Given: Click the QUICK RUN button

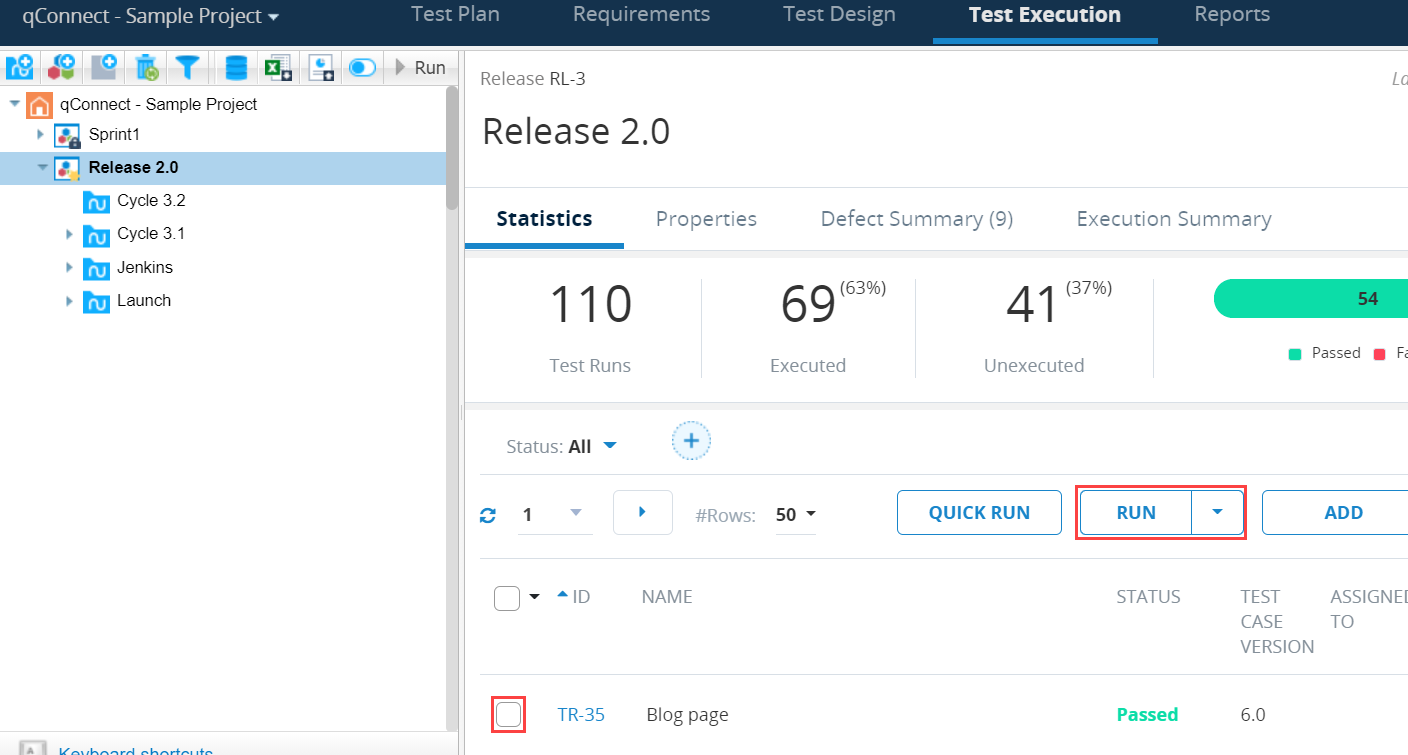Looking at the screenshot, I should tap(979, 512).
